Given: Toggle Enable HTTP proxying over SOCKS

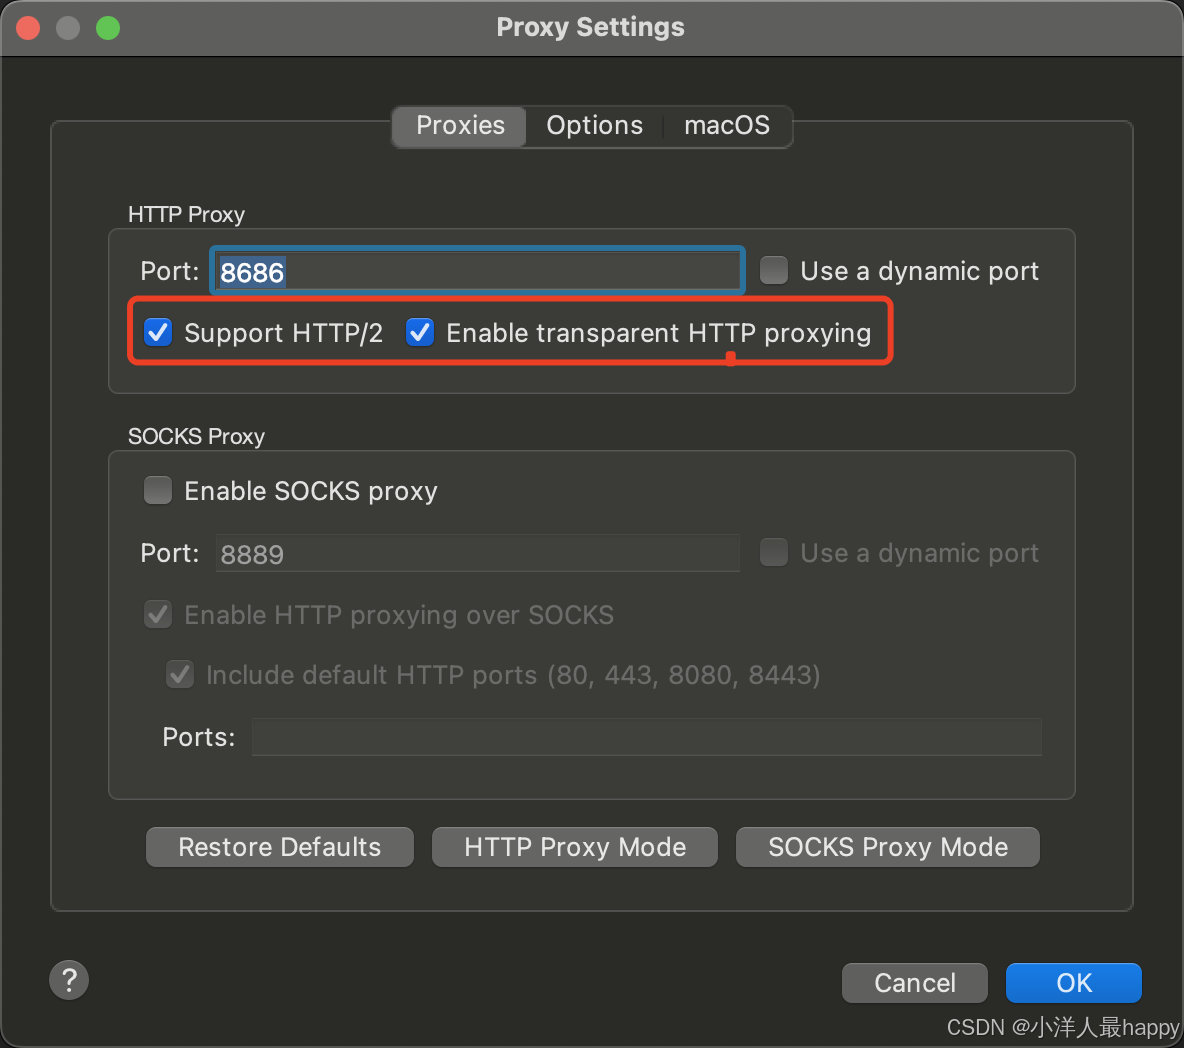Looking at the screenshot, I should [x=158, y=615].
